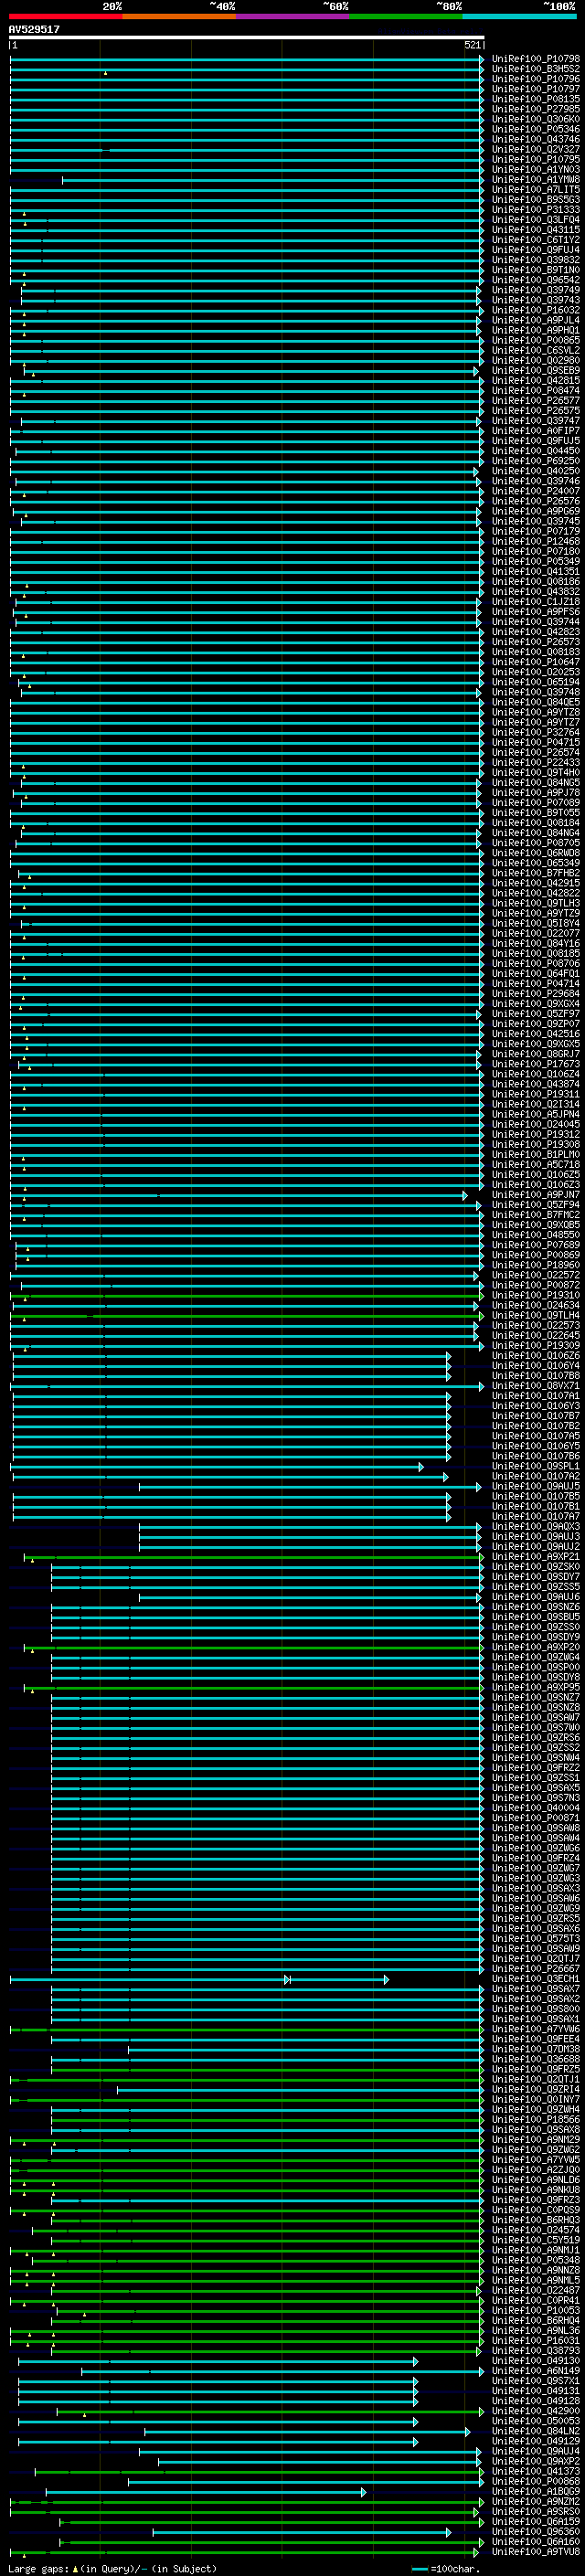The width and height of the screenshot is (585, 2576).
Task: Select the UniRef100_P12468 label
Action: (x=536, y=541)
